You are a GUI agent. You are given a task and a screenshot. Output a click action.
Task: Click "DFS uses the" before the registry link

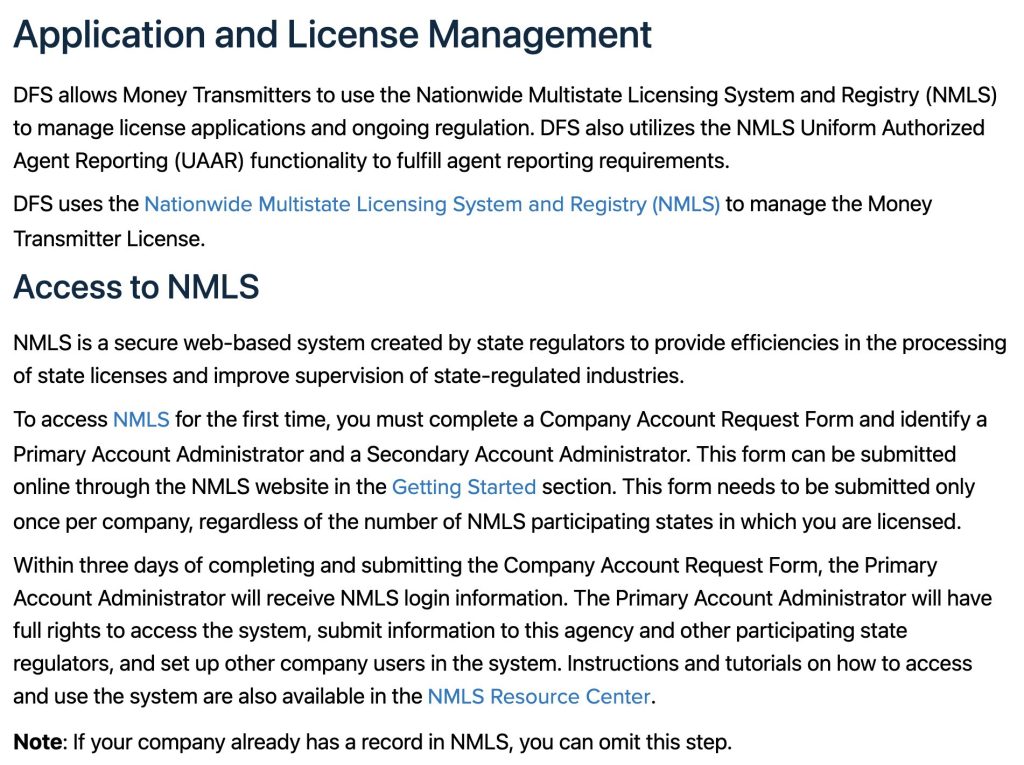point(76,205)
